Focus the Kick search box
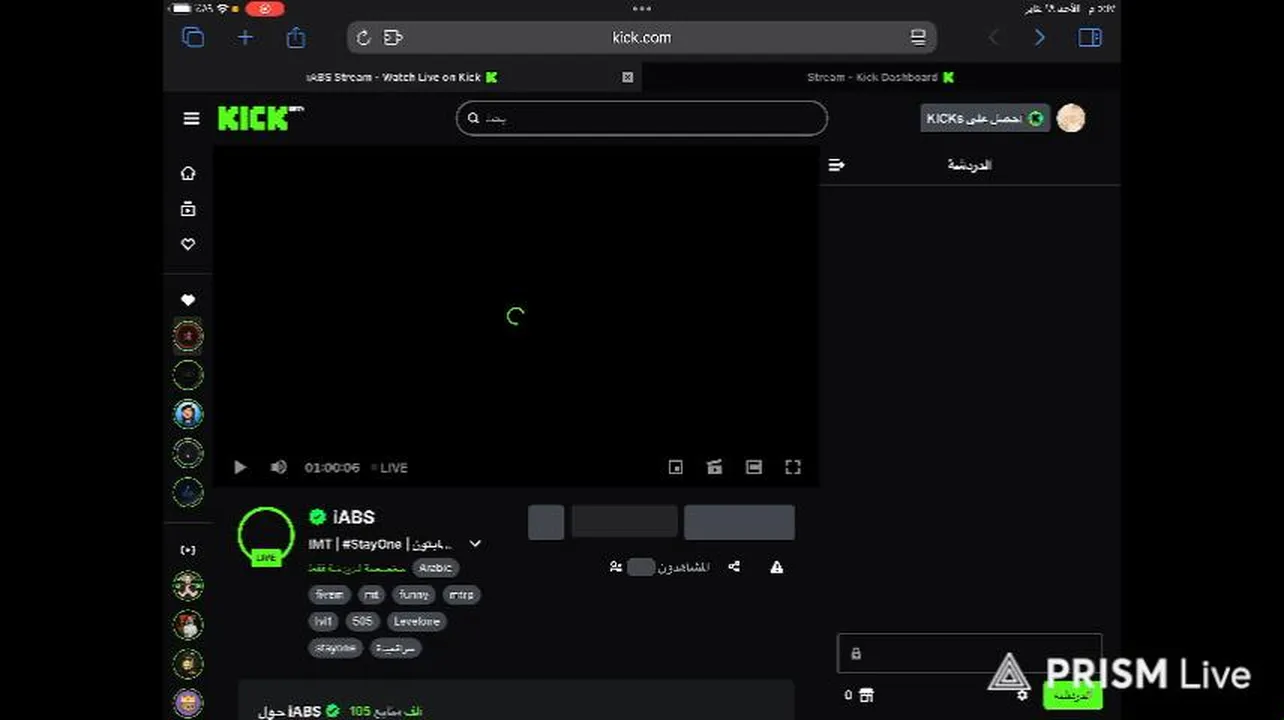 [x=642, y=118]
